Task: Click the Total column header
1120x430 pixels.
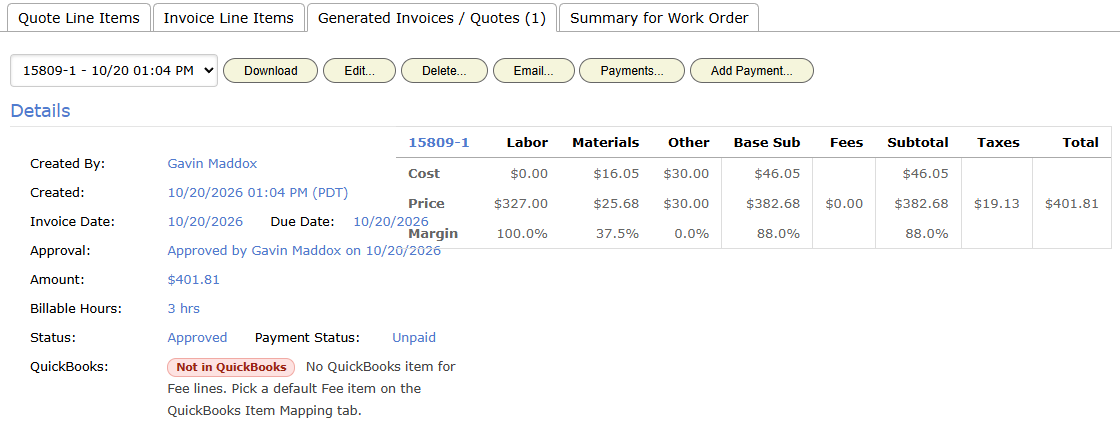Action: pyautogui.click(x=1081, y=142)
